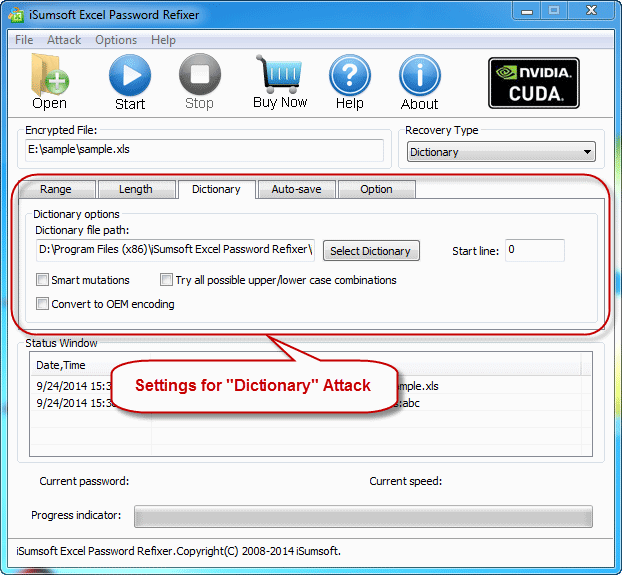Click the Stop toolbar icon

[200, 75]
